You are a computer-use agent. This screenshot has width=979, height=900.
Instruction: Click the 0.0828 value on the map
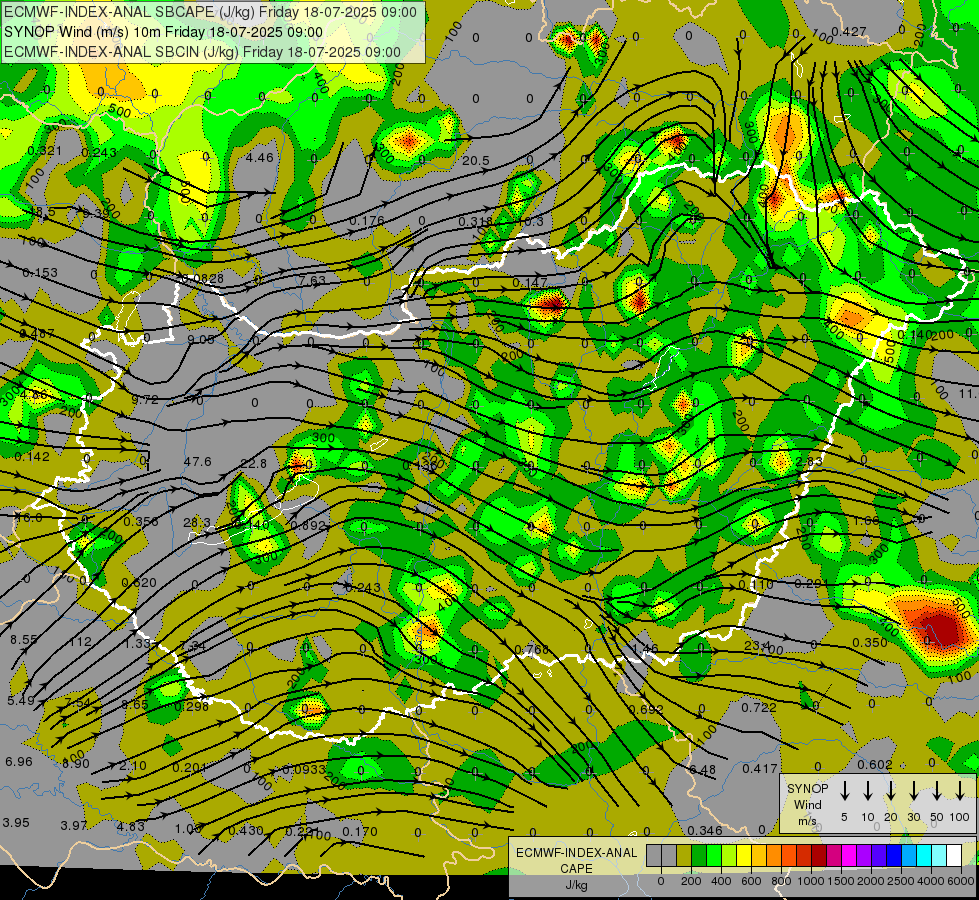[203, 278]
